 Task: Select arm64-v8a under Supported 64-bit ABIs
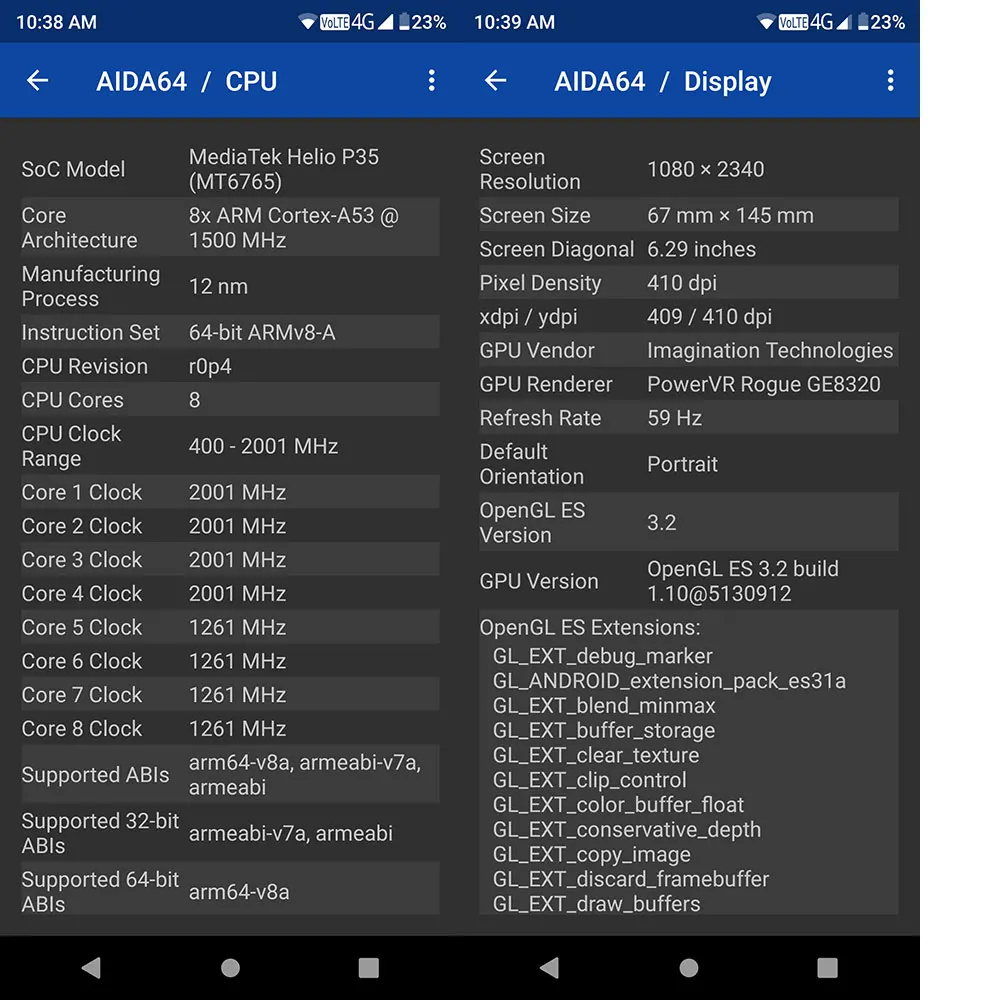click(x=239, y=892)
